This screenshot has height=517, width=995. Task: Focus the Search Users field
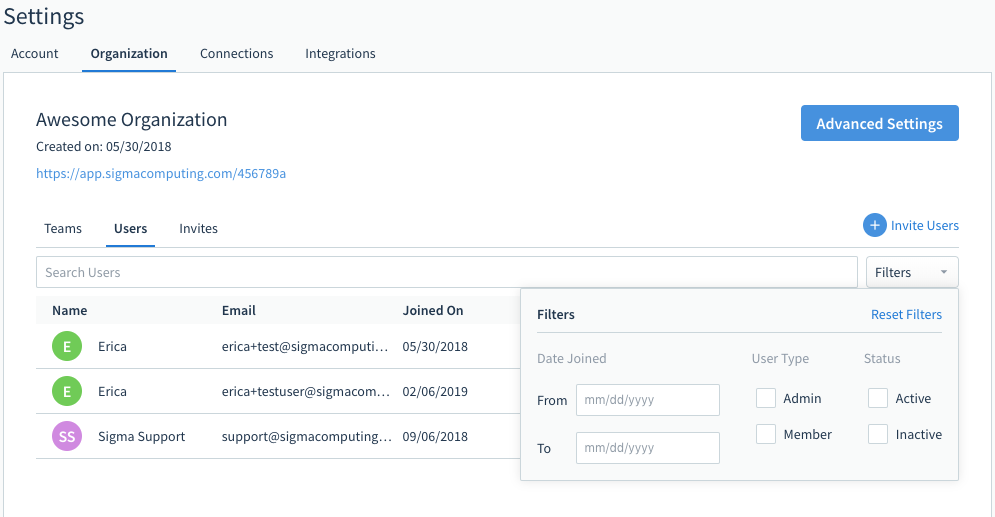click(x=447, y=272)
